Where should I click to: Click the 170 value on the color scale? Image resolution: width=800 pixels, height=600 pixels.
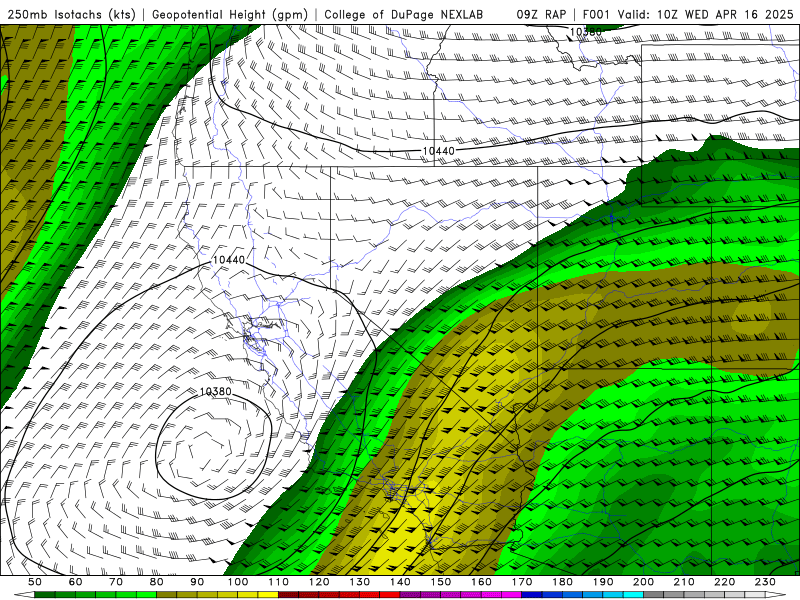[x=522, y=582]
